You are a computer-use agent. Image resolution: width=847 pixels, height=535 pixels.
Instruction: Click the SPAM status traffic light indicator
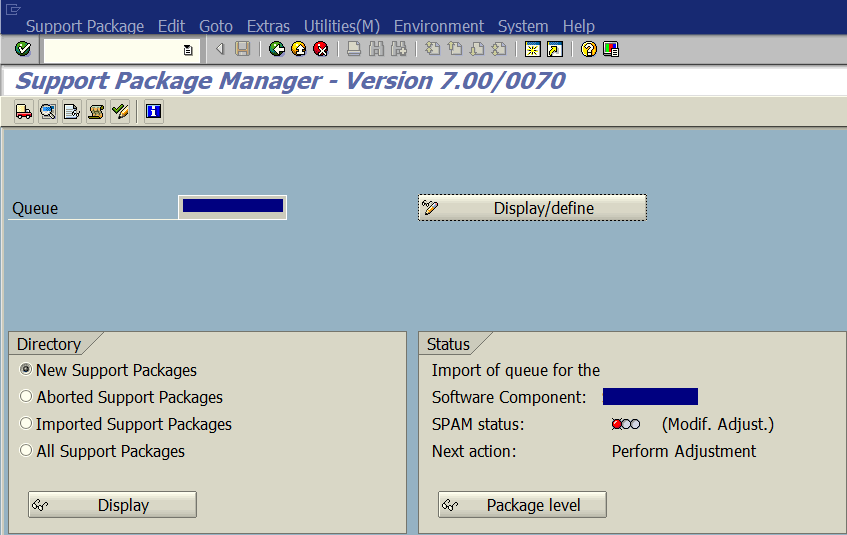point(626,424)
